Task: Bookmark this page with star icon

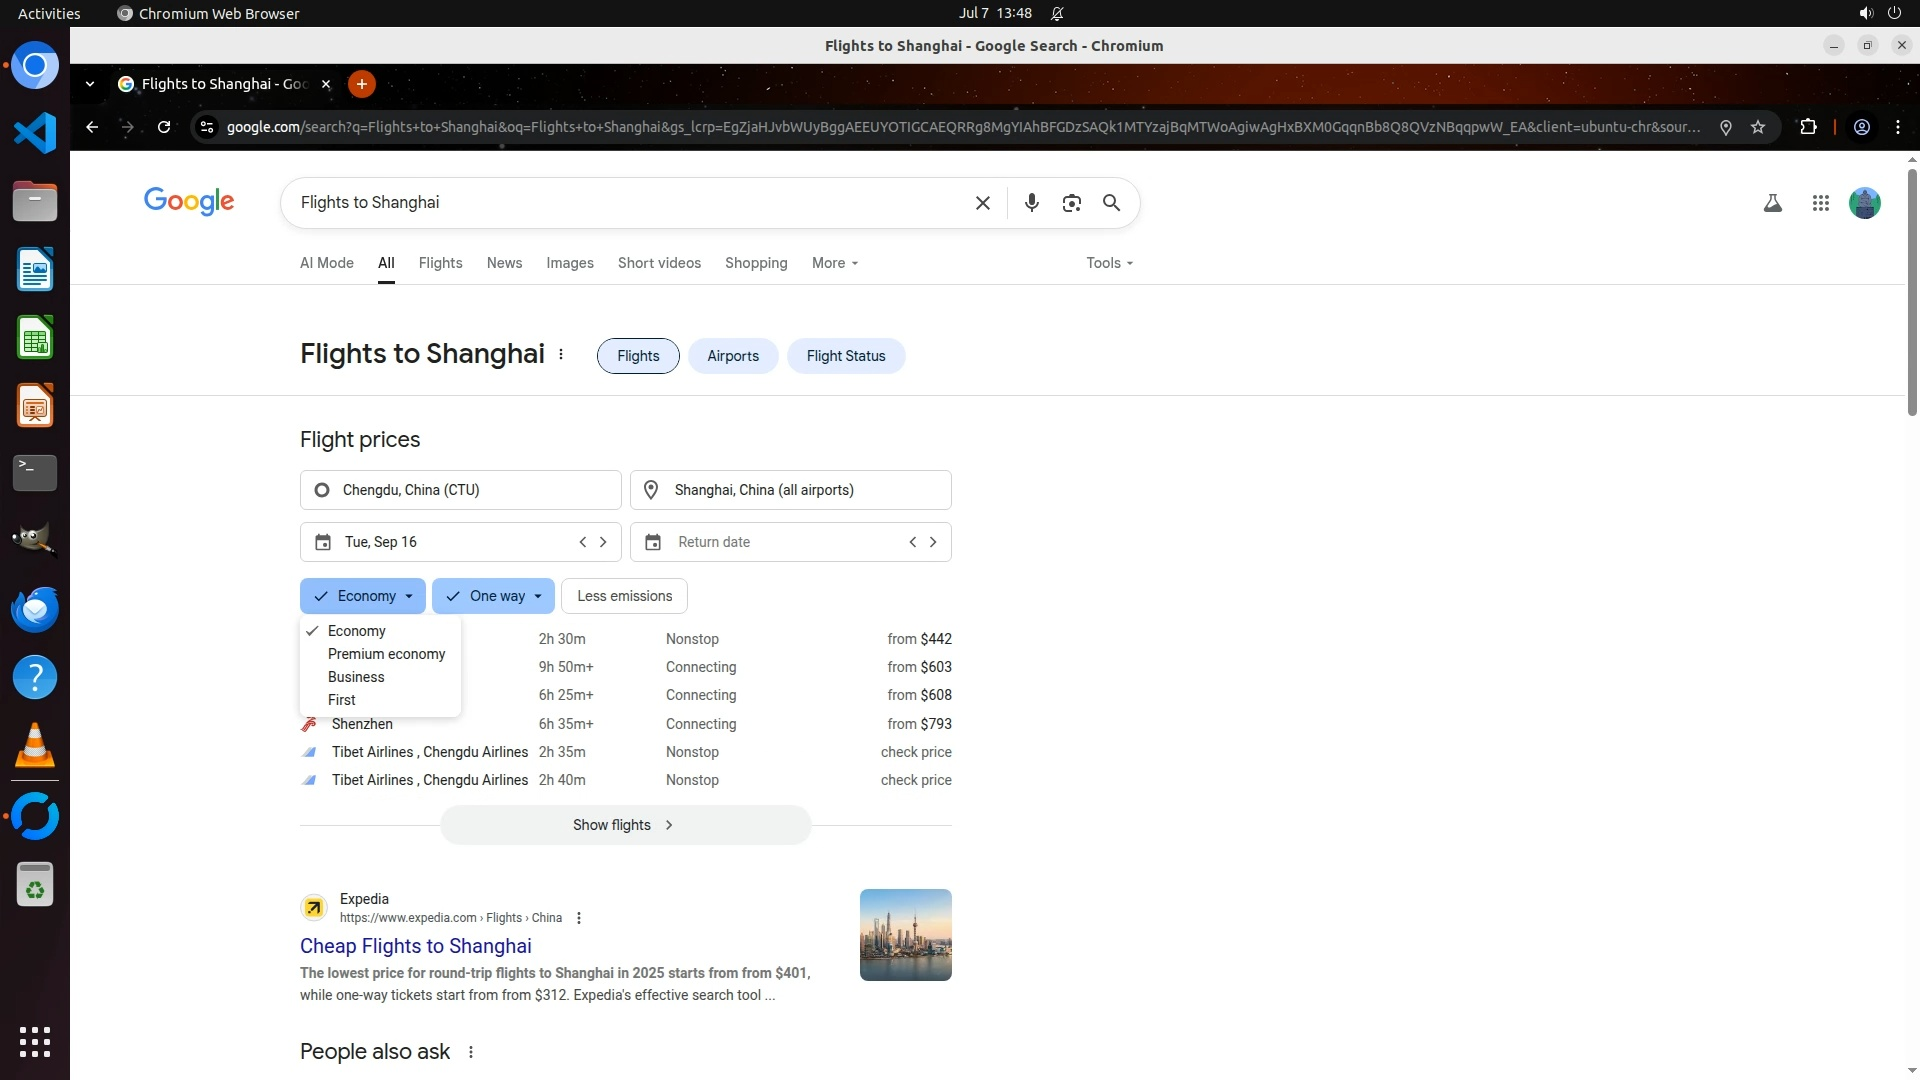Action: [1758, 127]
